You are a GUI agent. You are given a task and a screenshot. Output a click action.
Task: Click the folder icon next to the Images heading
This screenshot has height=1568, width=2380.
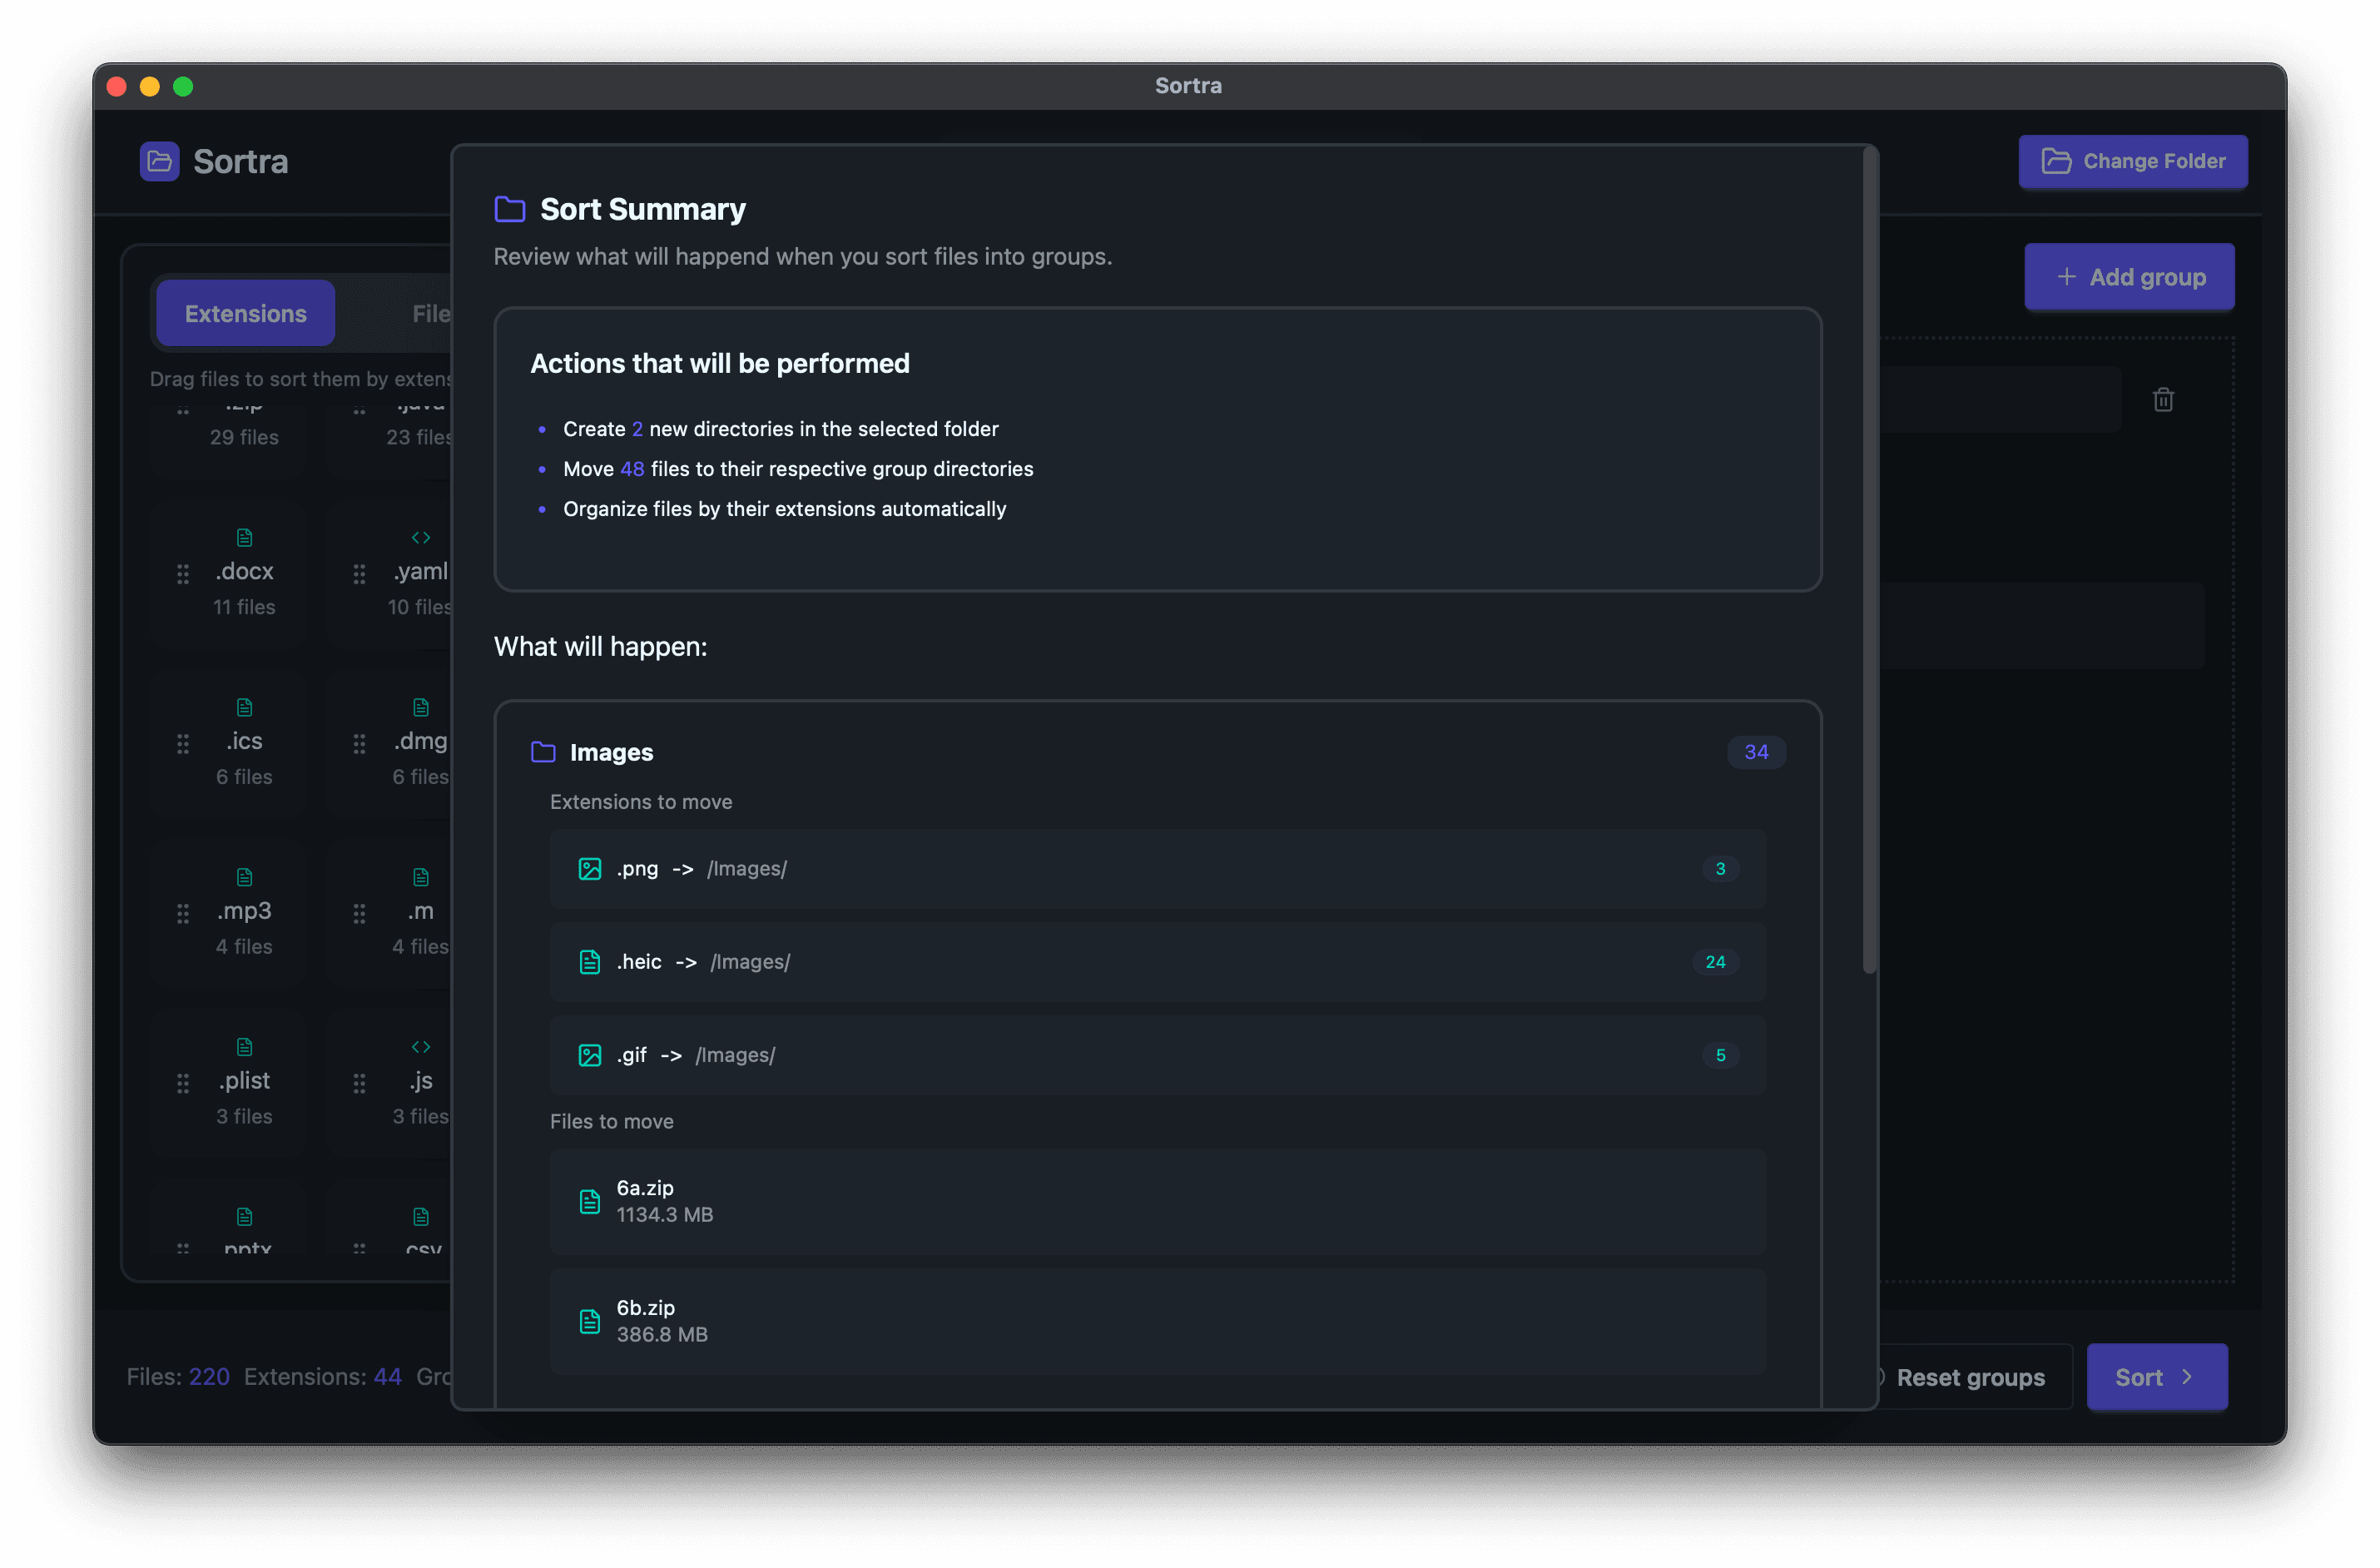(x=543, y=752)
